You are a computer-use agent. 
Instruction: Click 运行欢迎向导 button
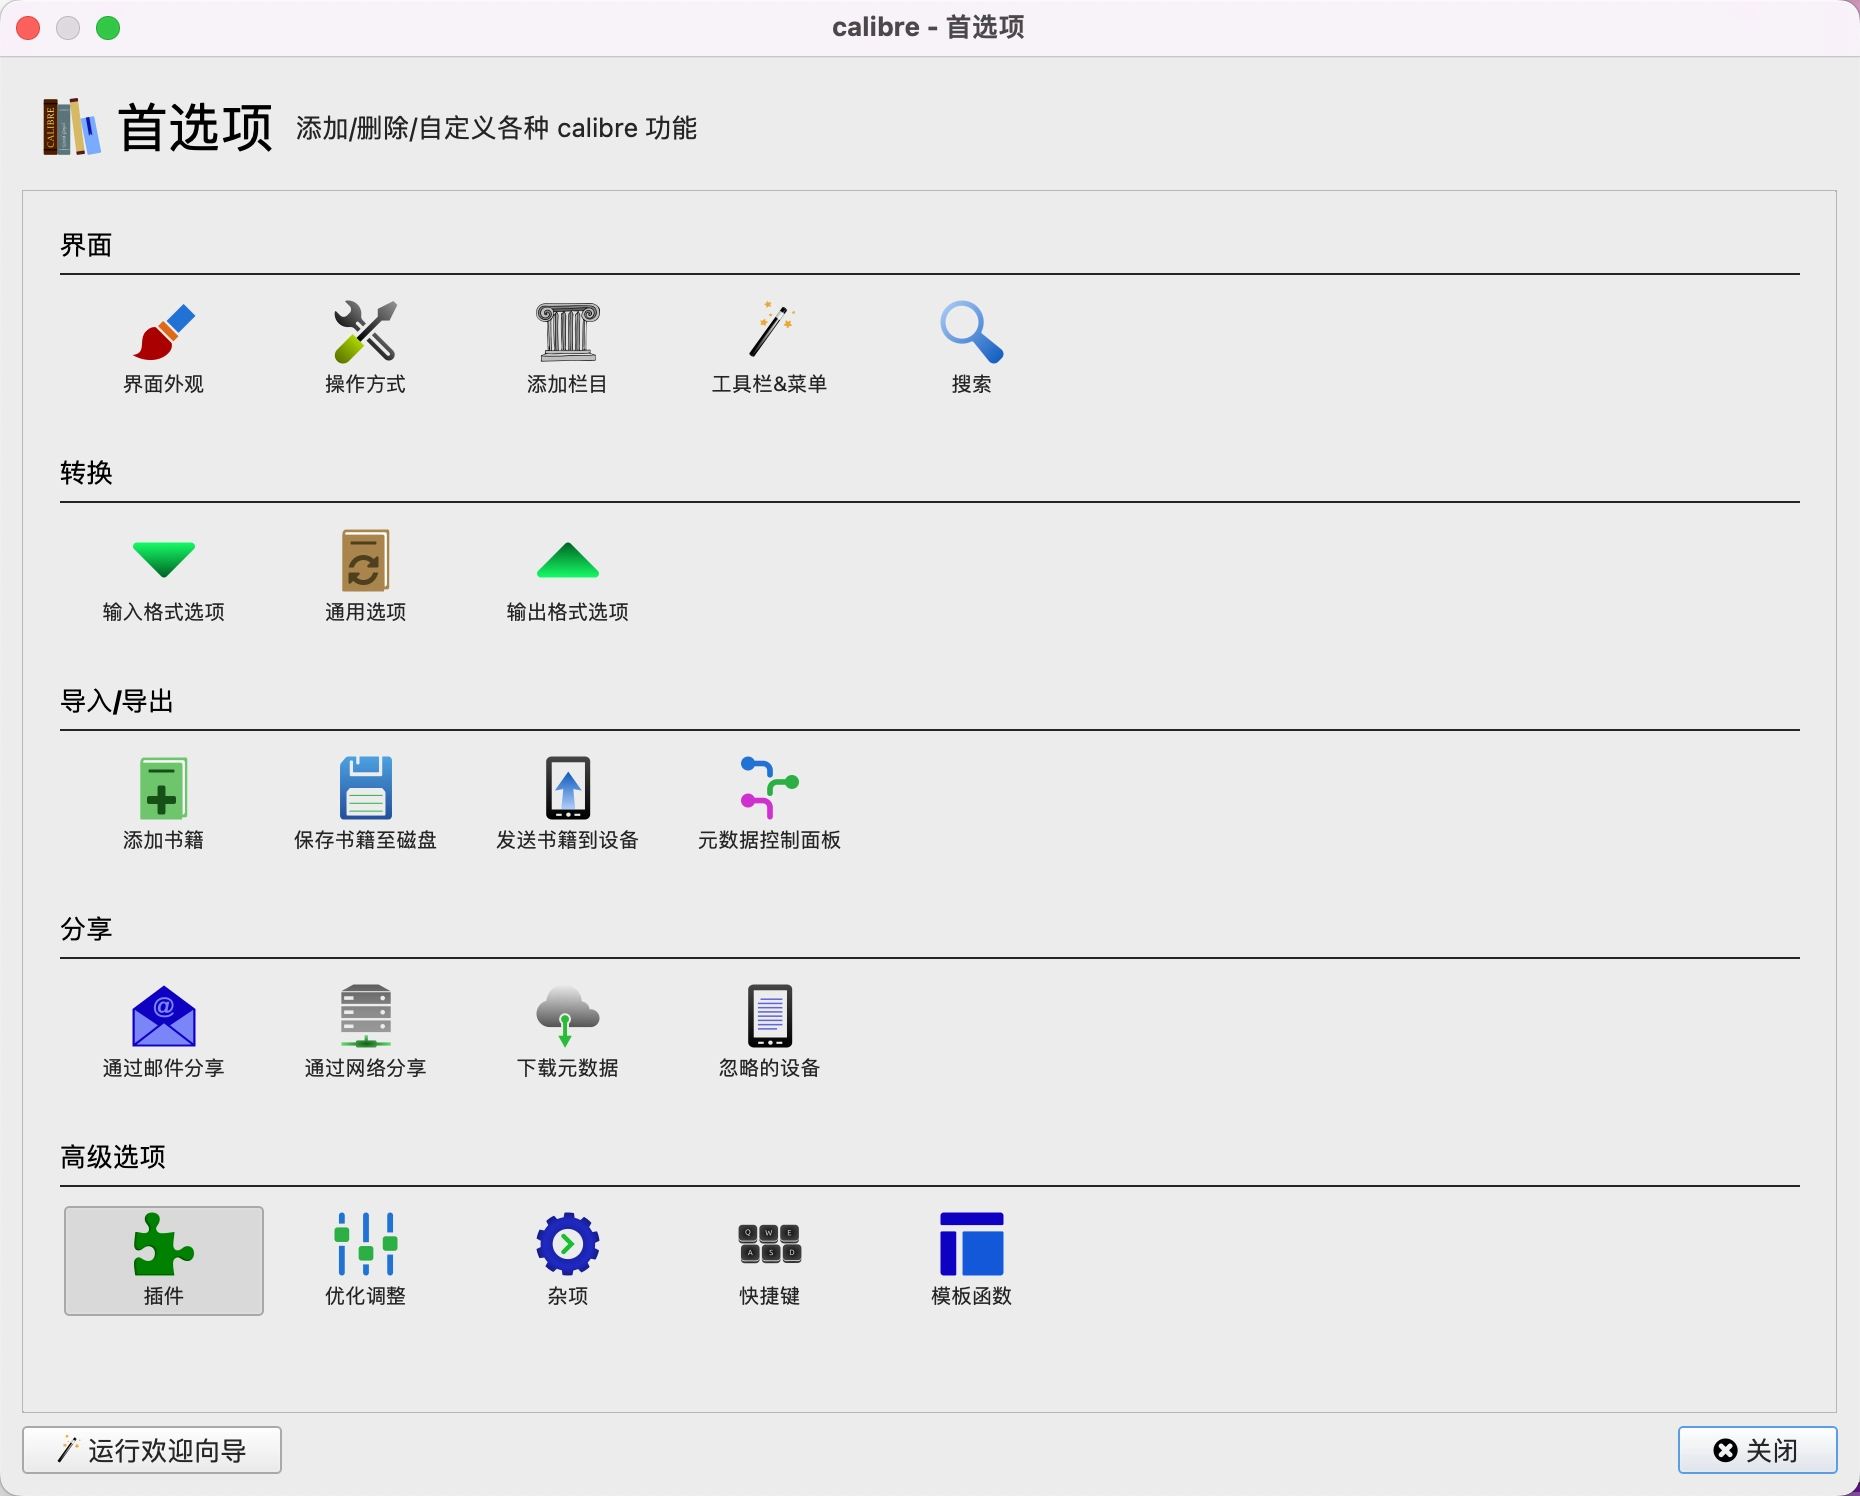(x=152, y=1450)
